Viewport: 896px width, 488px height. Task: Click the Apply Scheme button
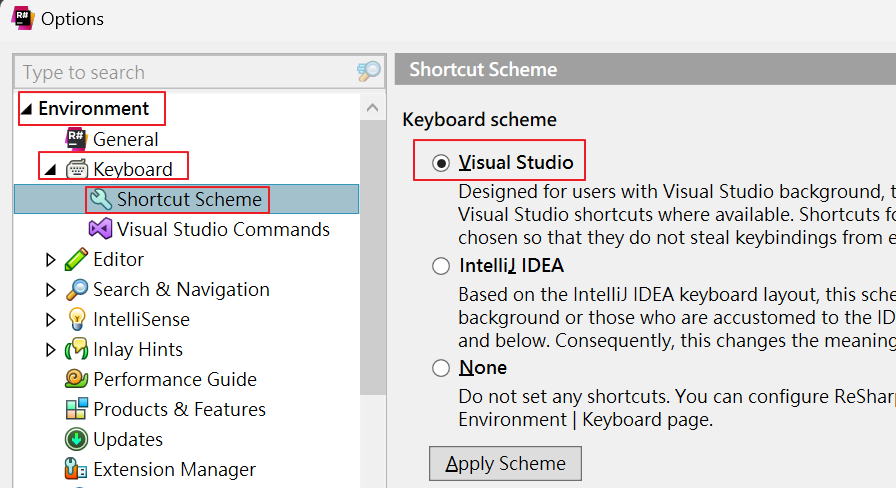pyautogui.click(x=505, y=463)
